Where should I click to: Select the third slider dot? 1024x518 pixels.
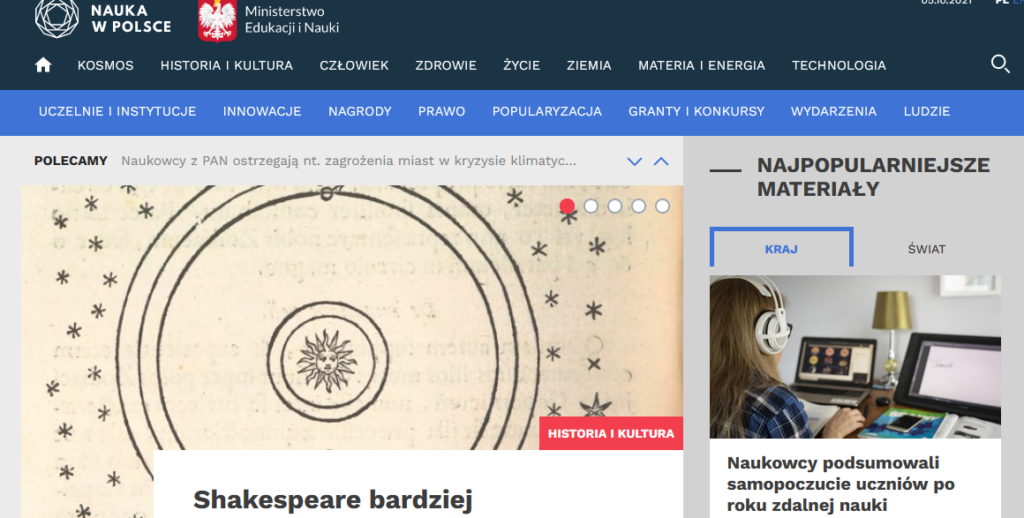coord(615,206)
